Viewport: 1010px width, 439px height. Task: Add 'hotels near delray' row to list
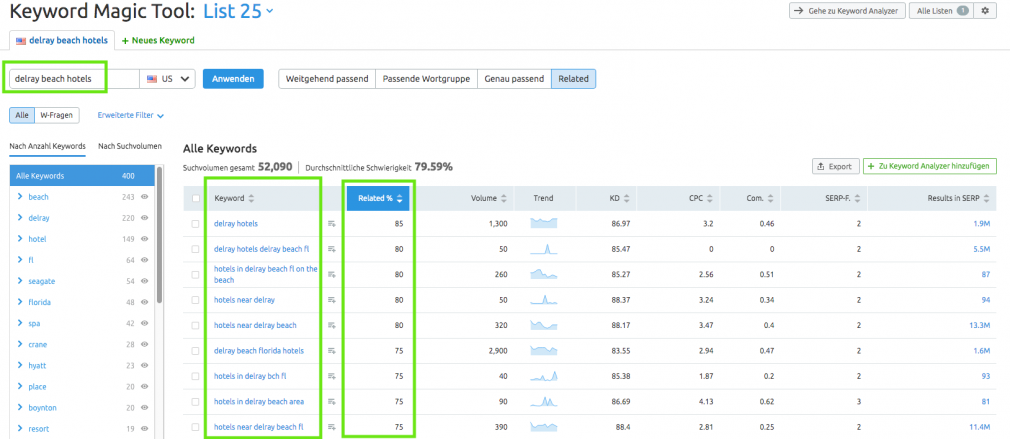(332, 299)
